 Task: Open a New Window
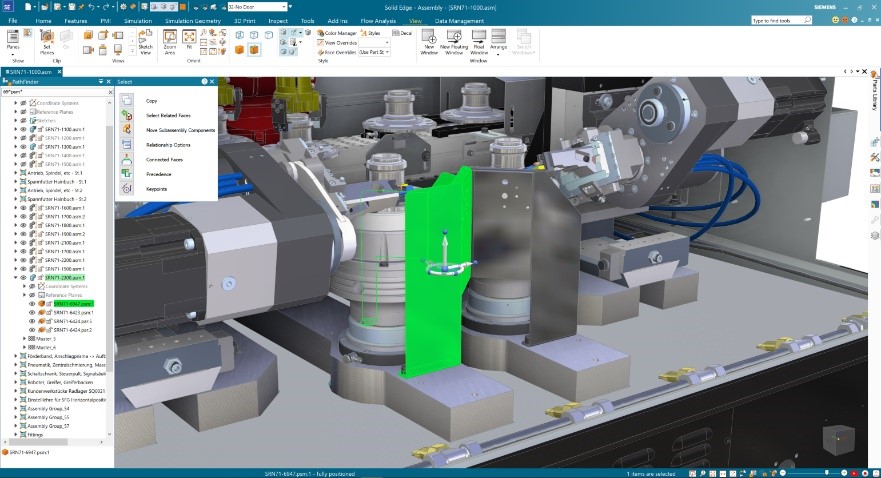[429, 42]
